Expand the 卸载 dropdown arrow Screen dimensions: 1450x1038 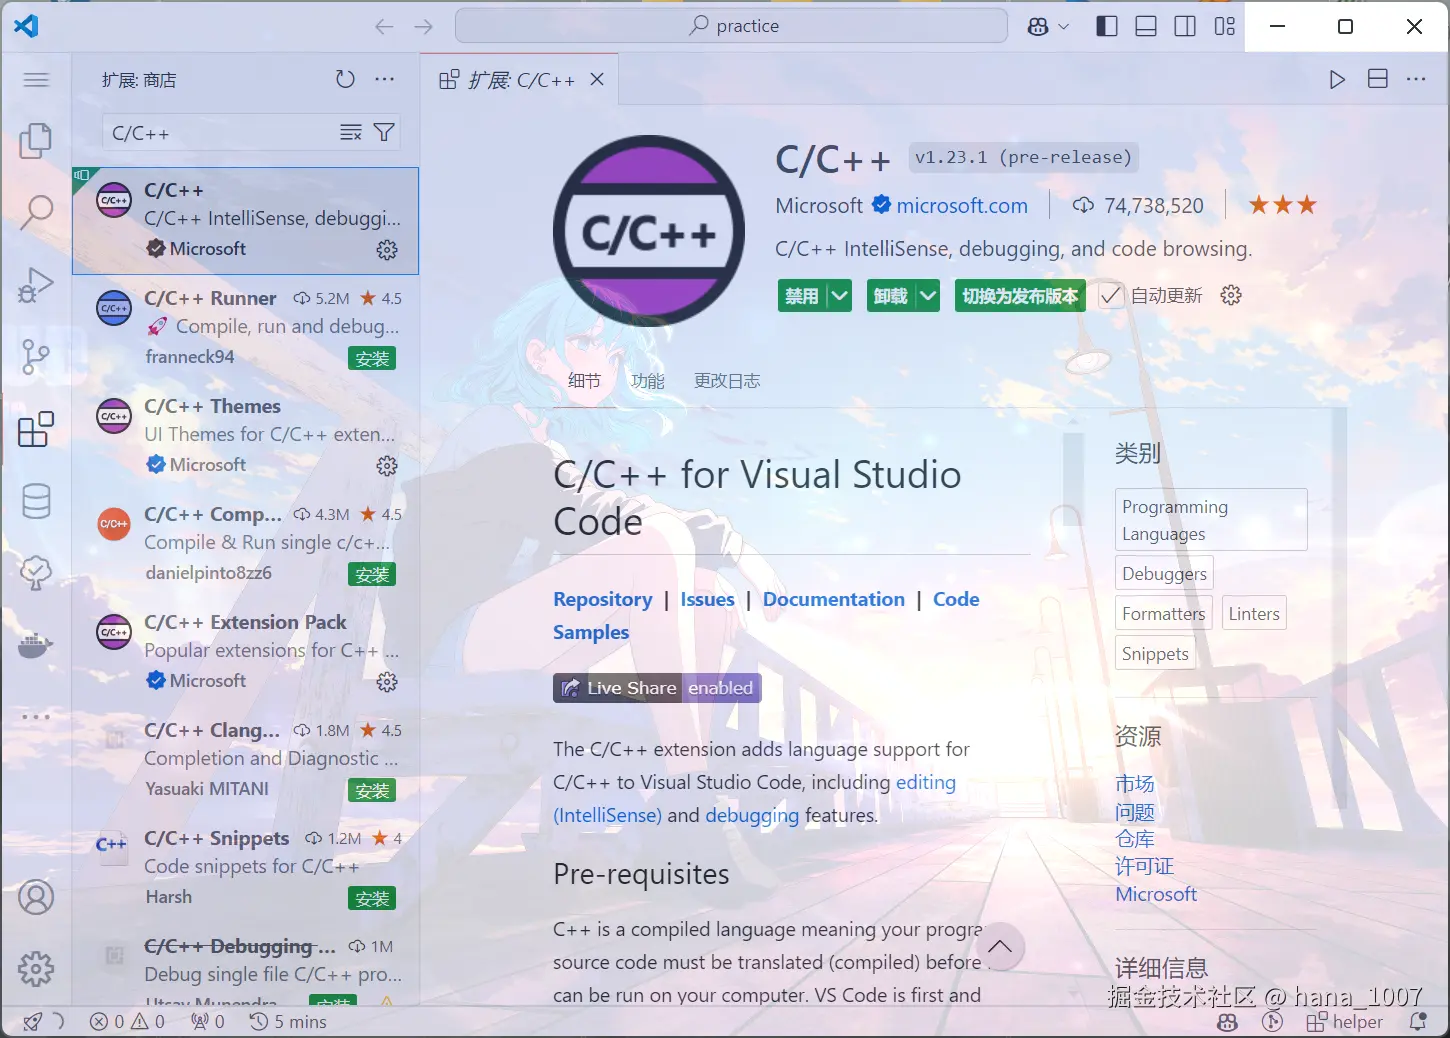coord(928,295)
